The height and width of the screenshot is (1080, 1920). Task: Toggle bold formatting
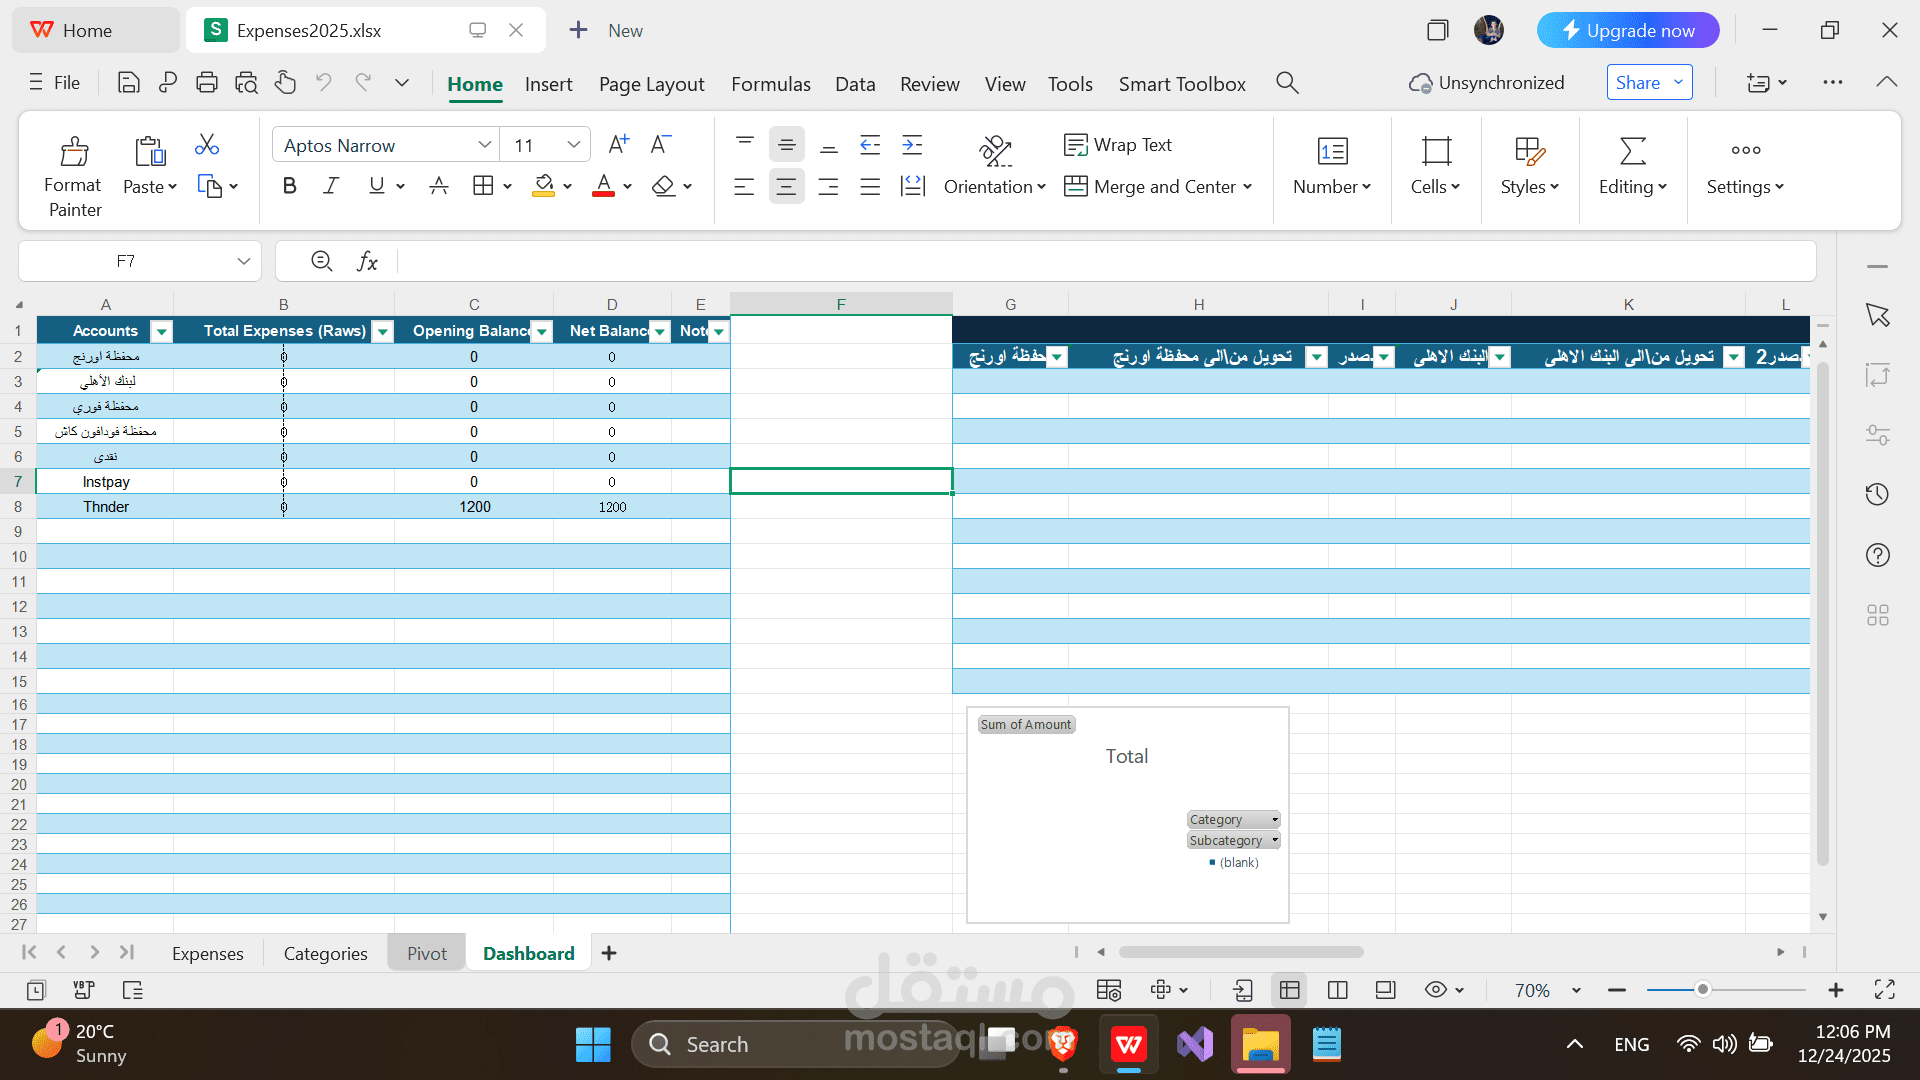[x=289, y=185]
